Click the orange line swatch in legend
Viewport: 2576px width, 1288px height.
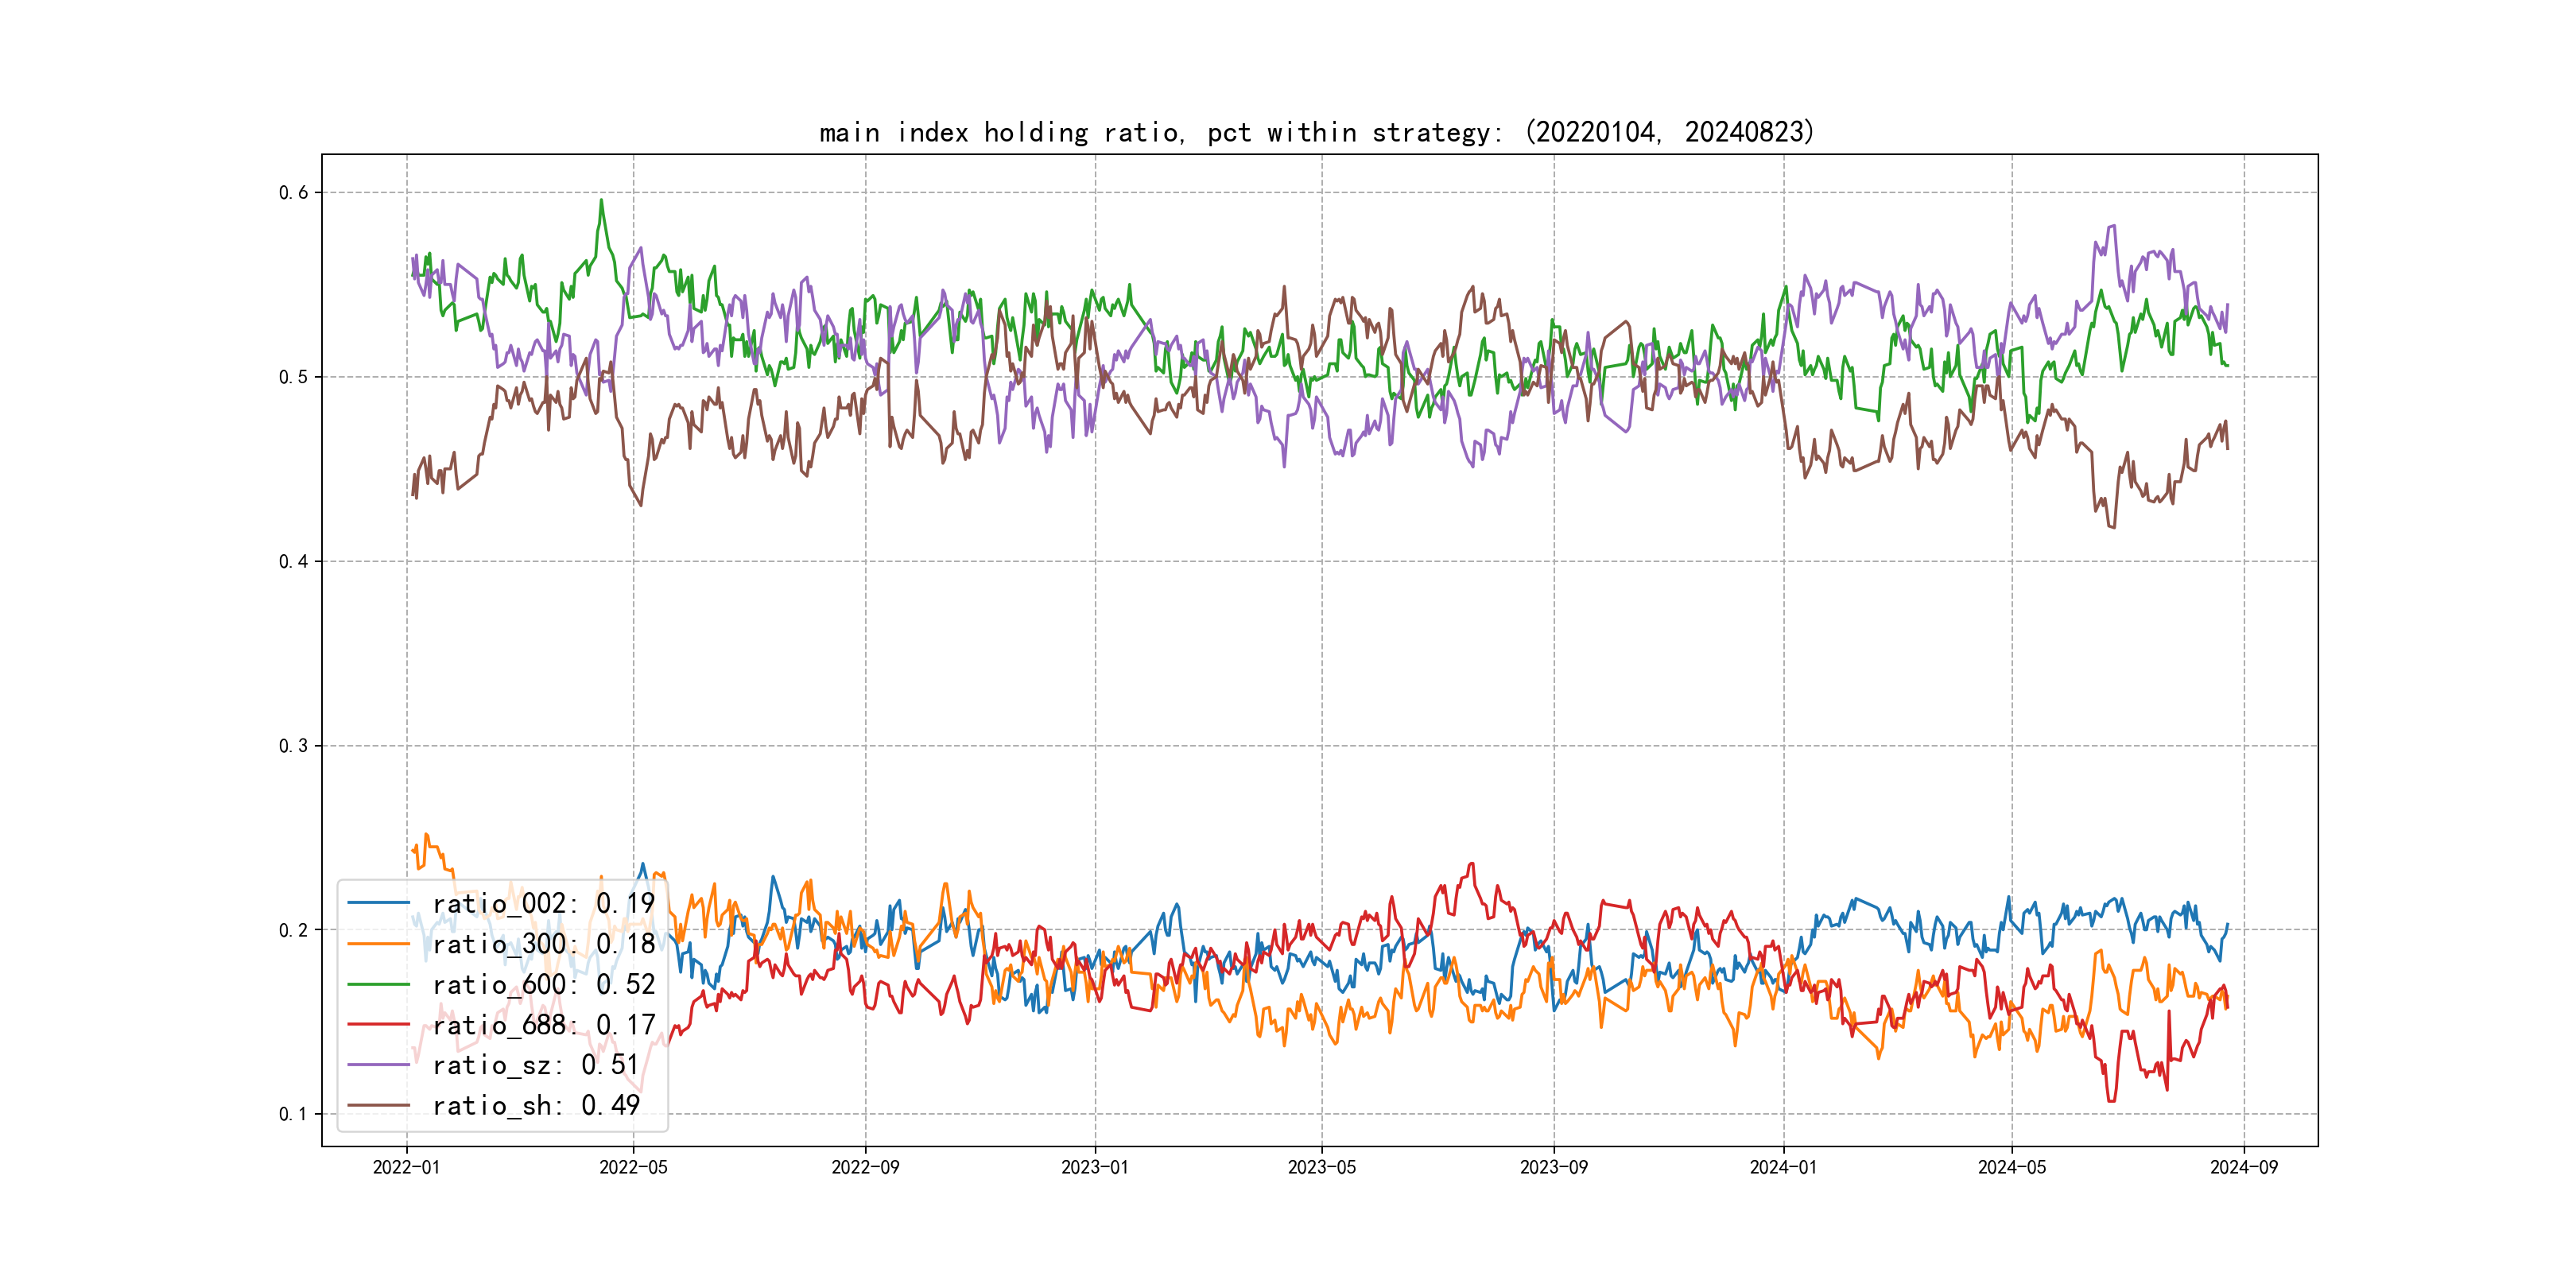click(x=378, y=944)
